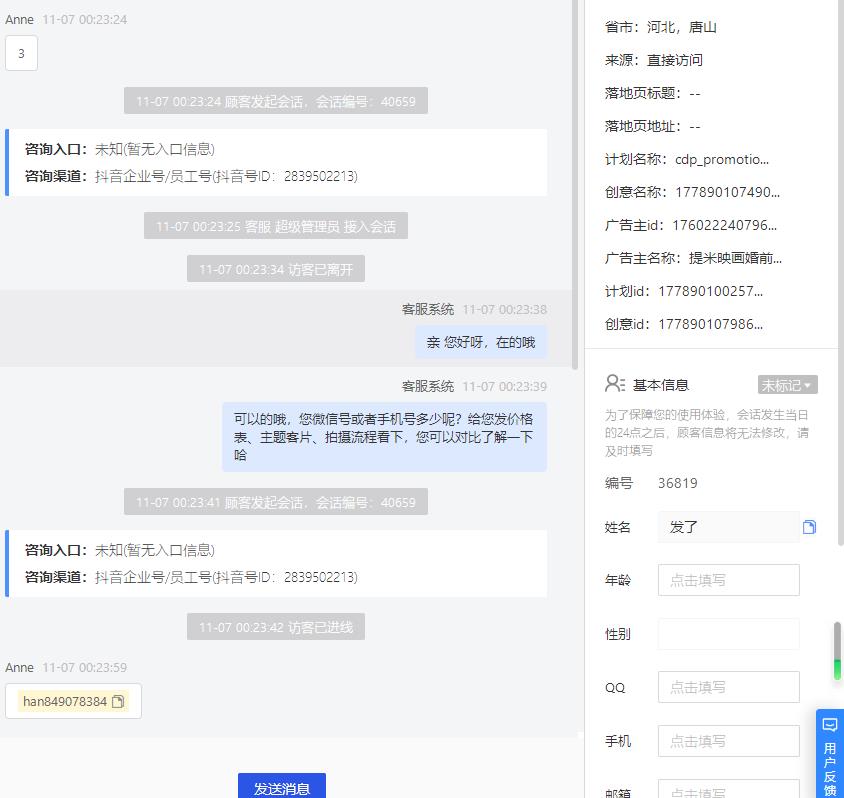Focus the QQ input field
Screen dimensions: 844x798
pos(728,687)
